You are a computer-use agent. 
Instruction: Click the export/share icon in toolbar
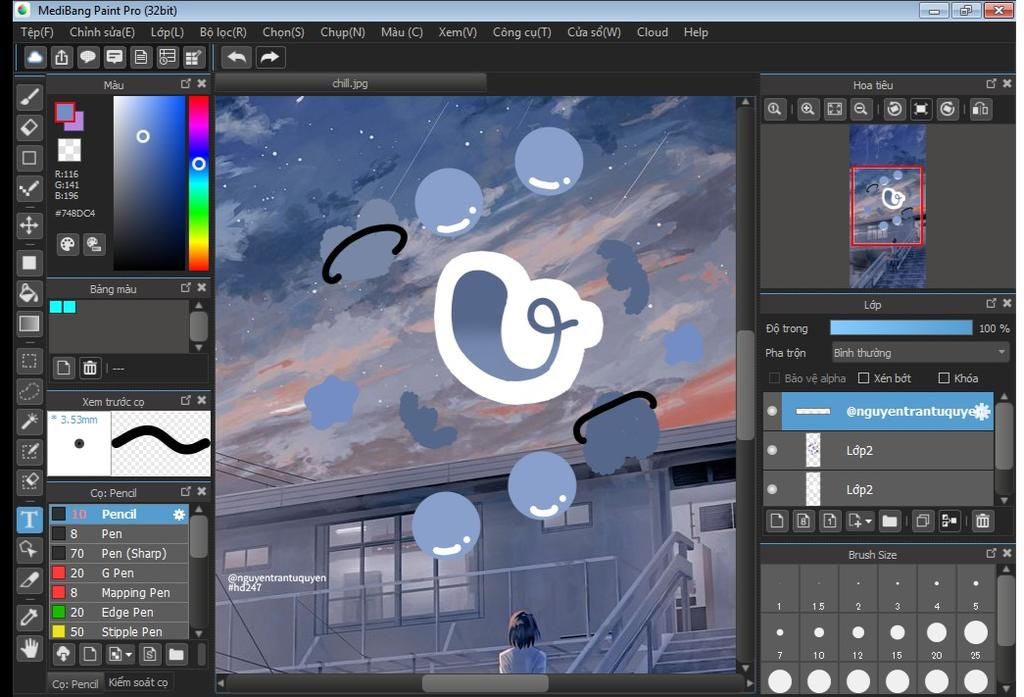tap(61, 57)
